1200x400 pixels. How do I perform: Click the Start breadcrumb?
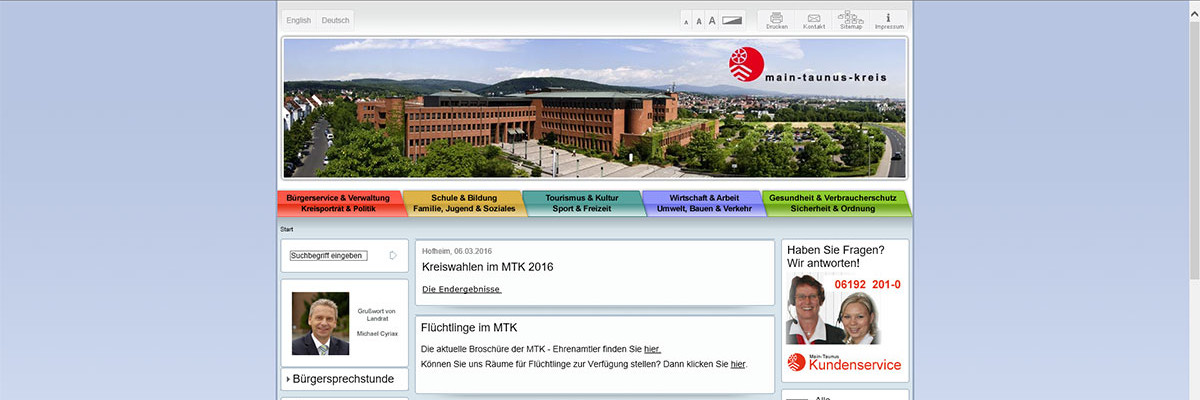(287, 230)
